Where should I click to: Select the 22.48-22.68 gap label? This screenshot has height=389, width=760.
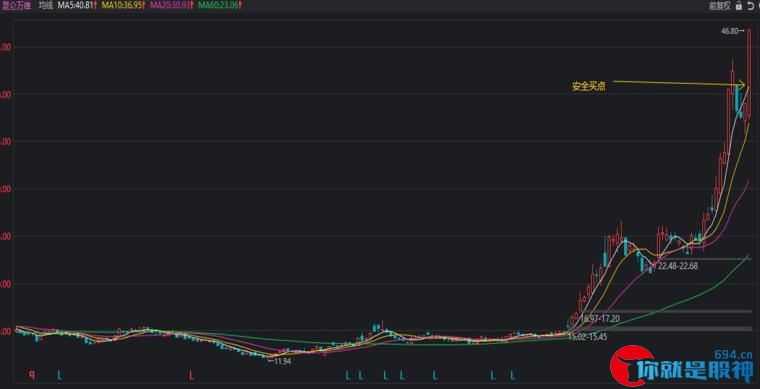pyautogui.click(x=678, y=265)
